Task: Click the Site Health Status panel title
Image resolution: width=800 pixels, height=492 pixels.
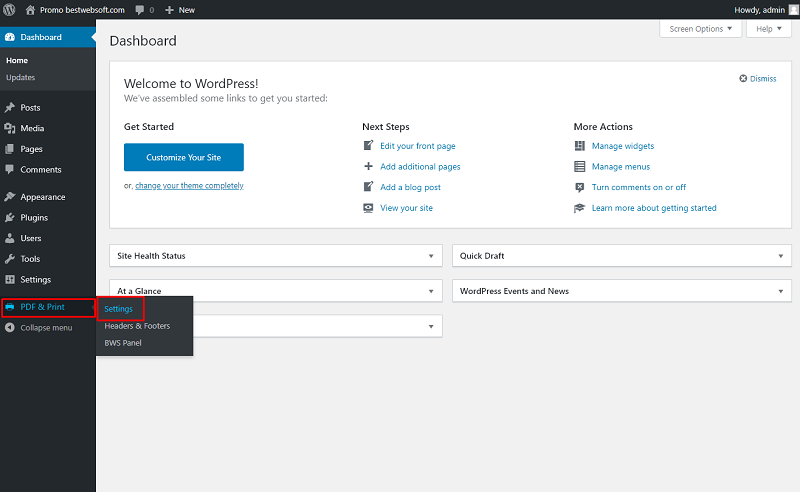Action: pos(152,256)
